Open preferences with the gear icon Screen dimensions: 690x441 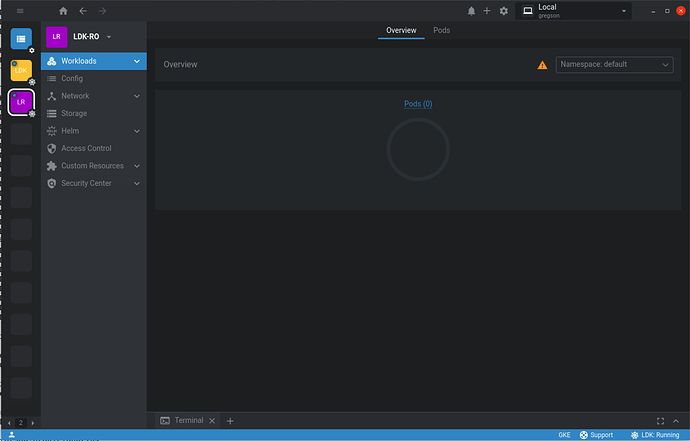tap(503, 11)
